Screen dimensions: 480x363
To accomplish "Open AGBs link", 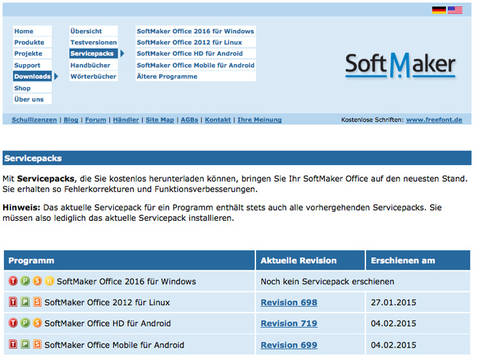I will (x=189, y=120).
